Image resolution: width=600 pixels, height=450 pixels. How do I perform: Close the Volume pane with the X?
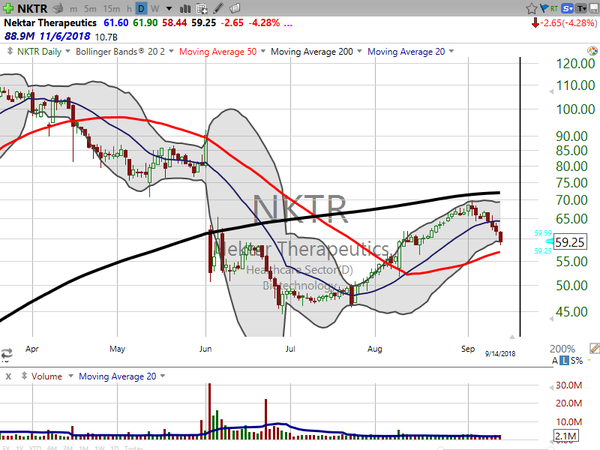[8, 376]
